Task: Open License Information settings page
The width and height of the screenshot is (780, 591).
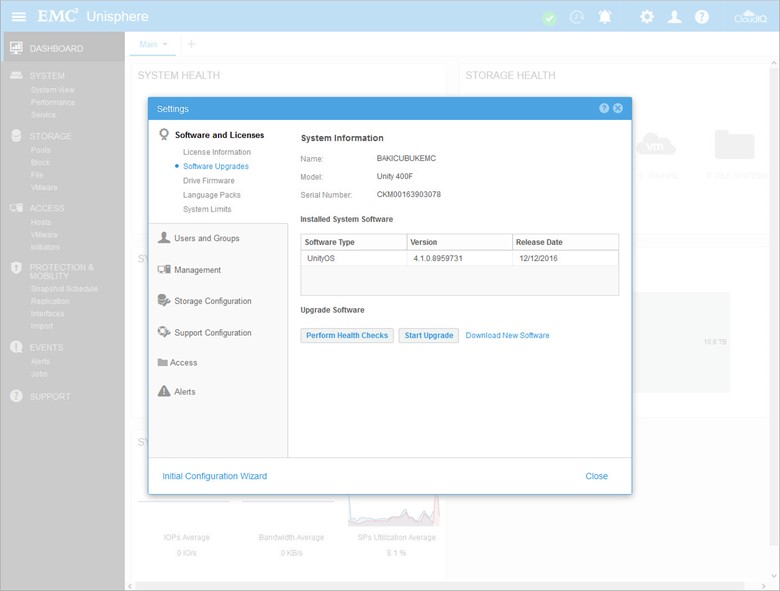Action: pyautogui.click(x=216, y=152)
